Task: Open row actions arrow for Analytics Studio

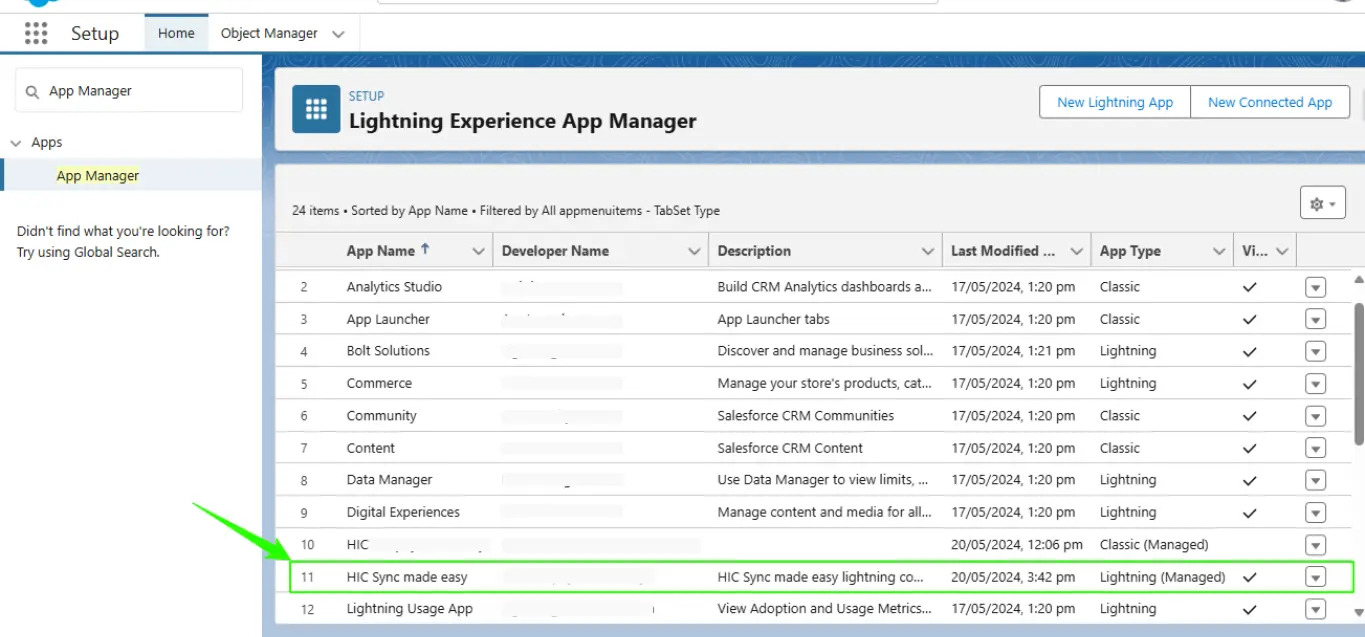Action: pos(1315,287)
